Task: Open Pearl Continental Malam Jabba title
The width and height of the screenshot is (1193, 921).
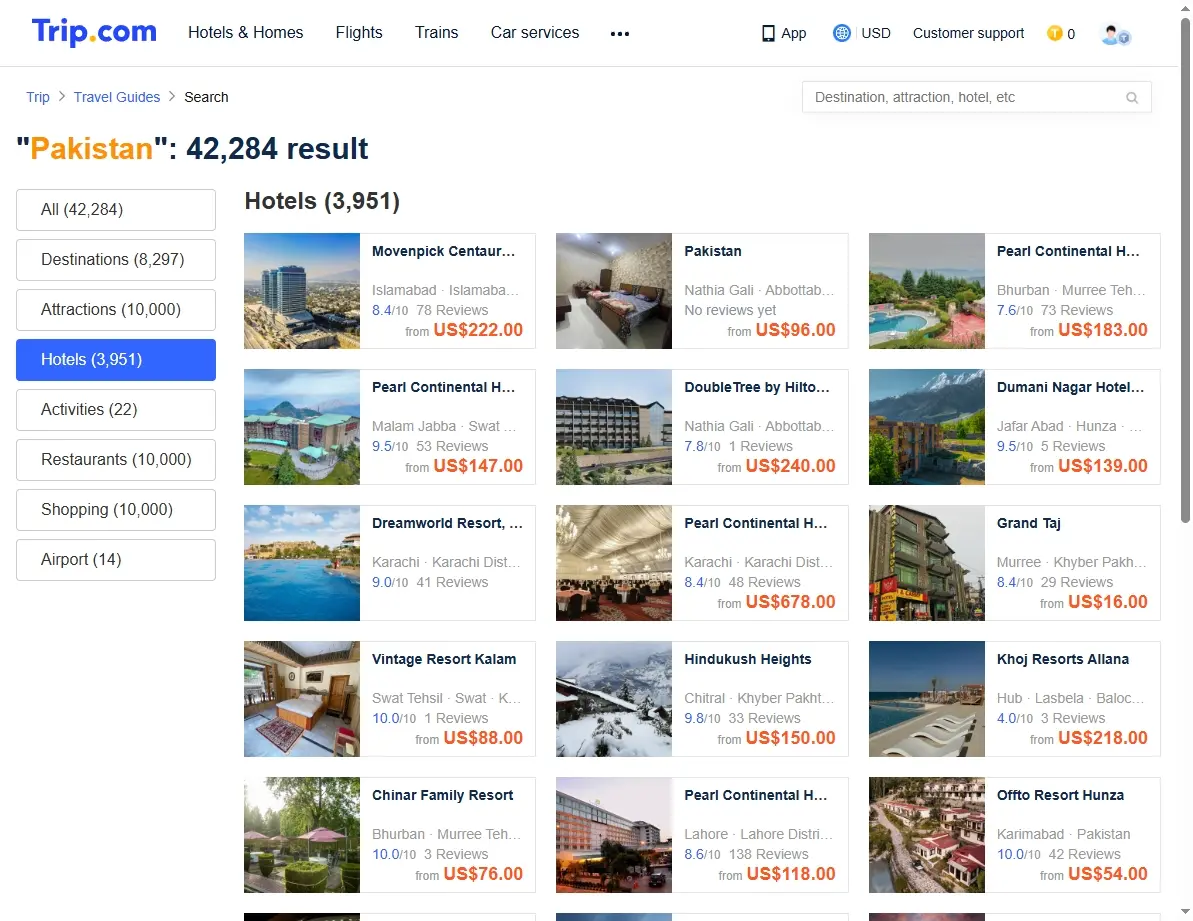Action: coord(444,388)
